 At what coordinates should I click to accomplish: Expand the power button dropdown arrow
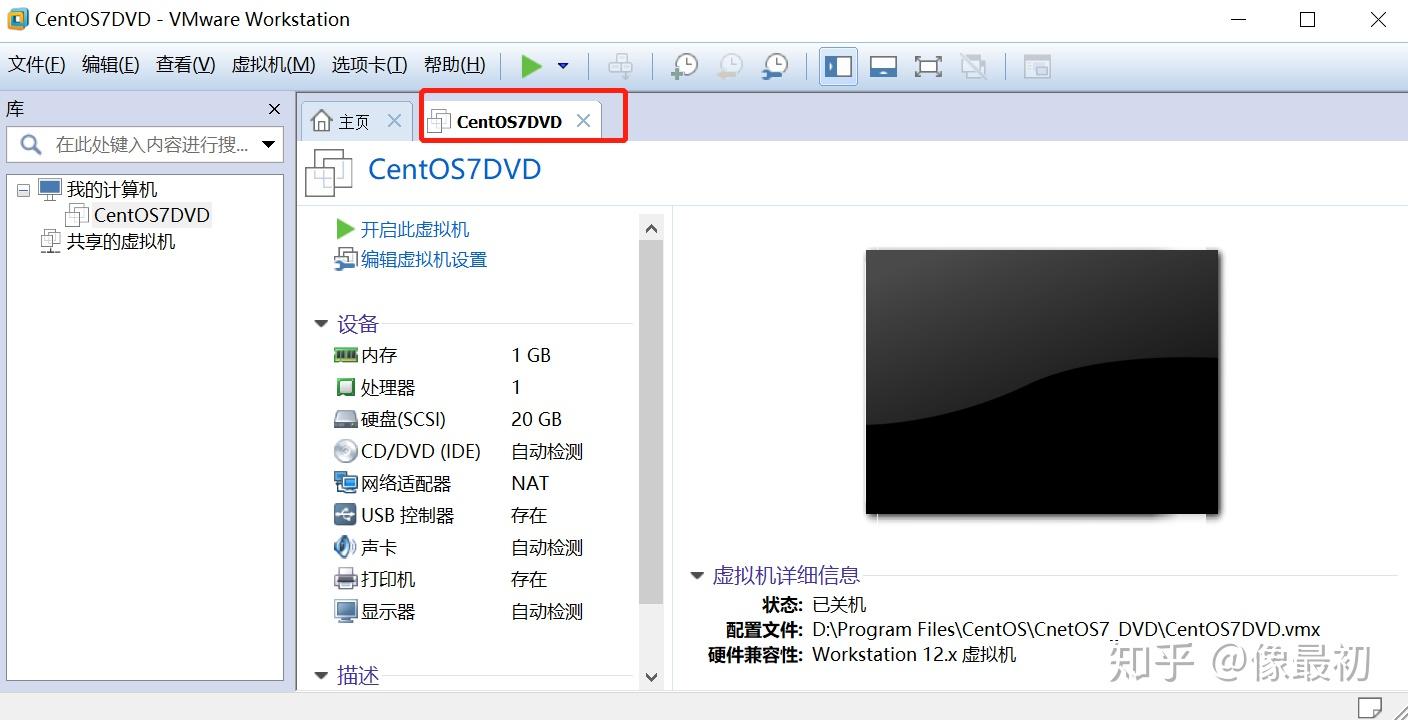[562, 66]
